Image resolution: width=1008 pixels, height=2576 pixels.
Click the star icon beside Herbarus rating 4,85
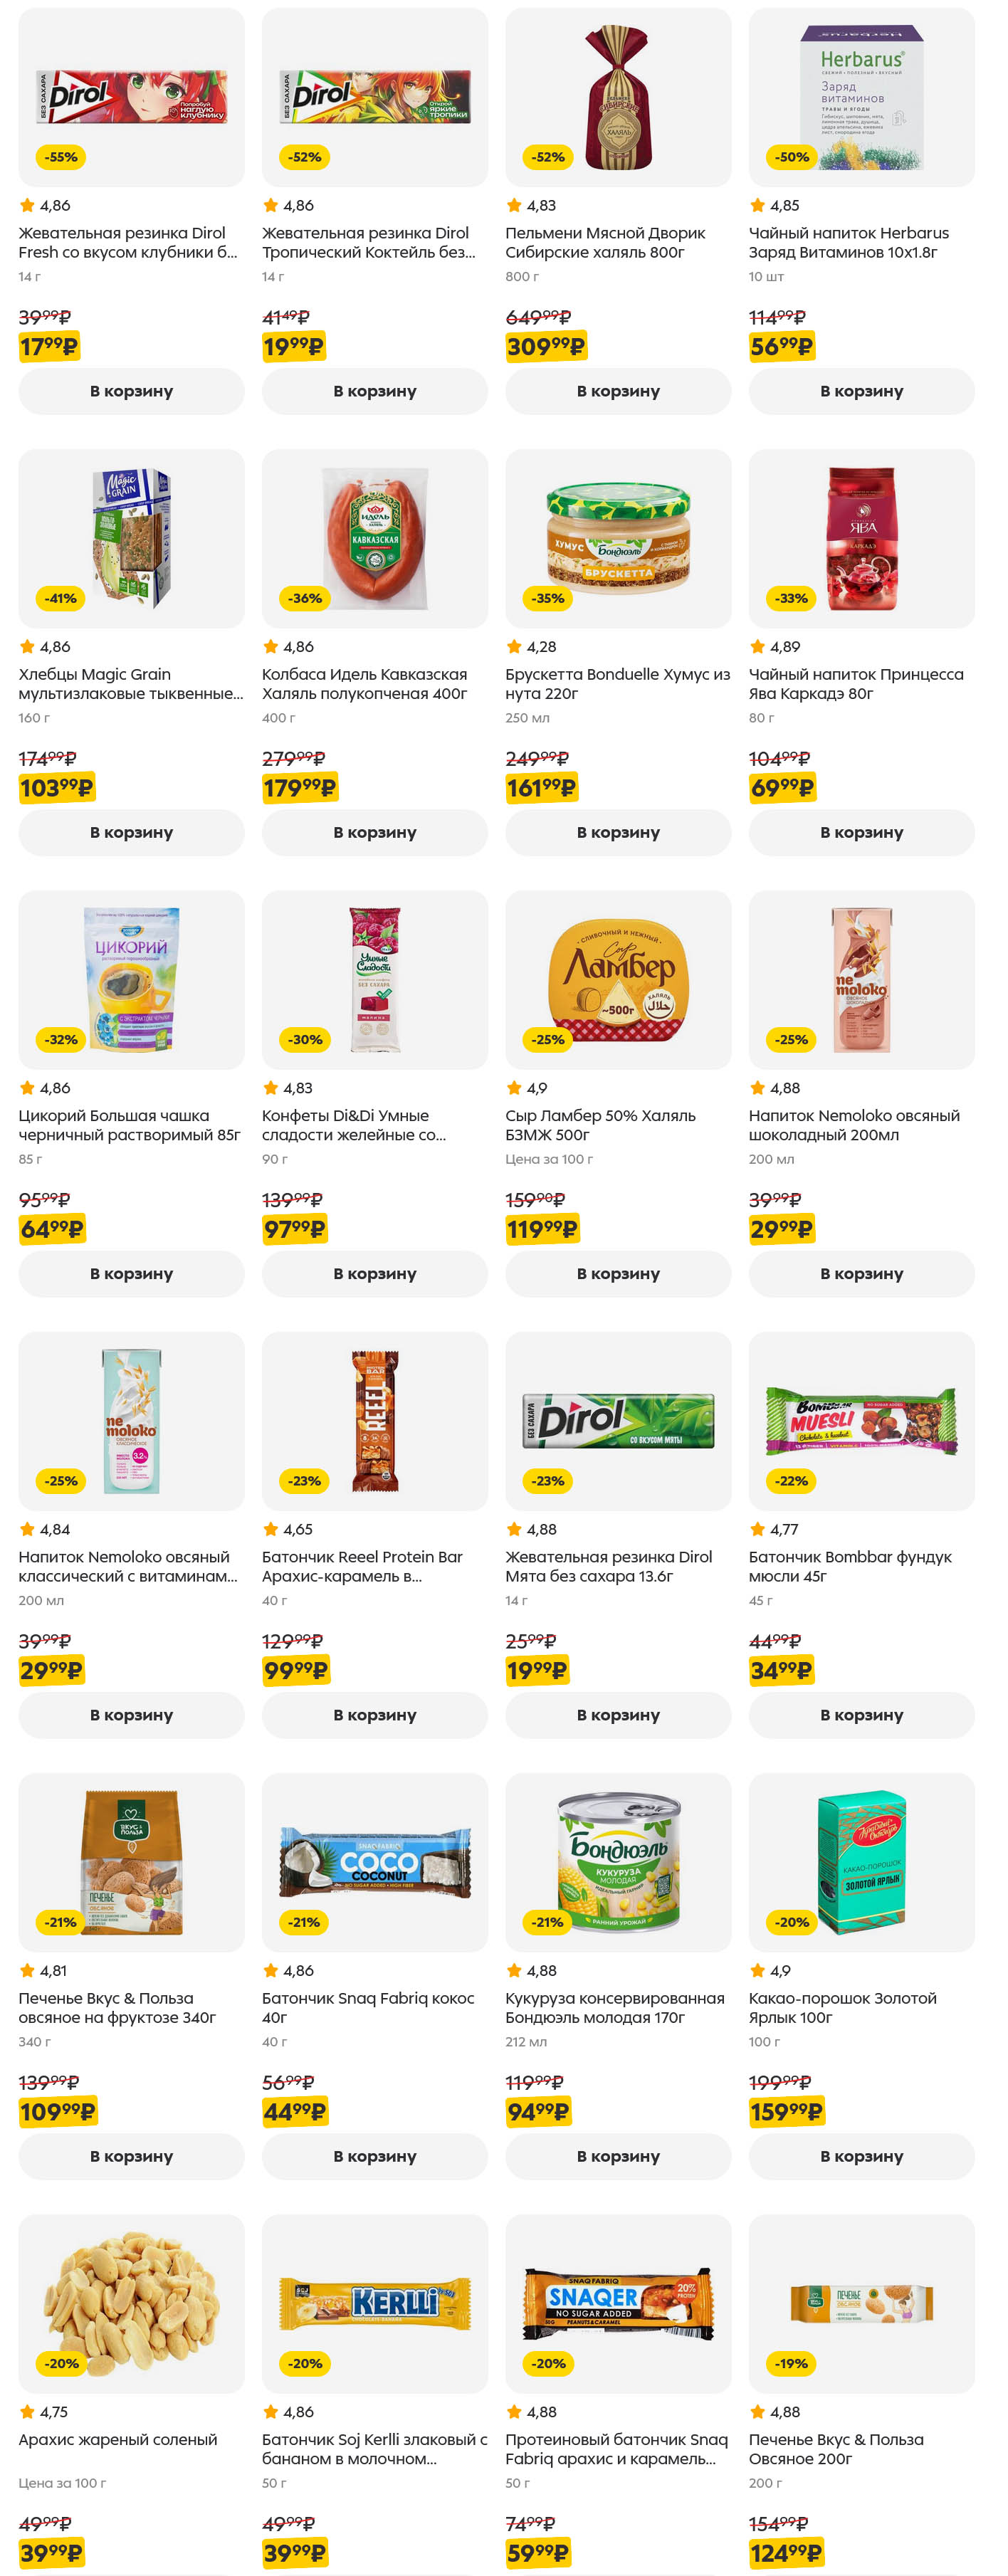click(757, 205)
